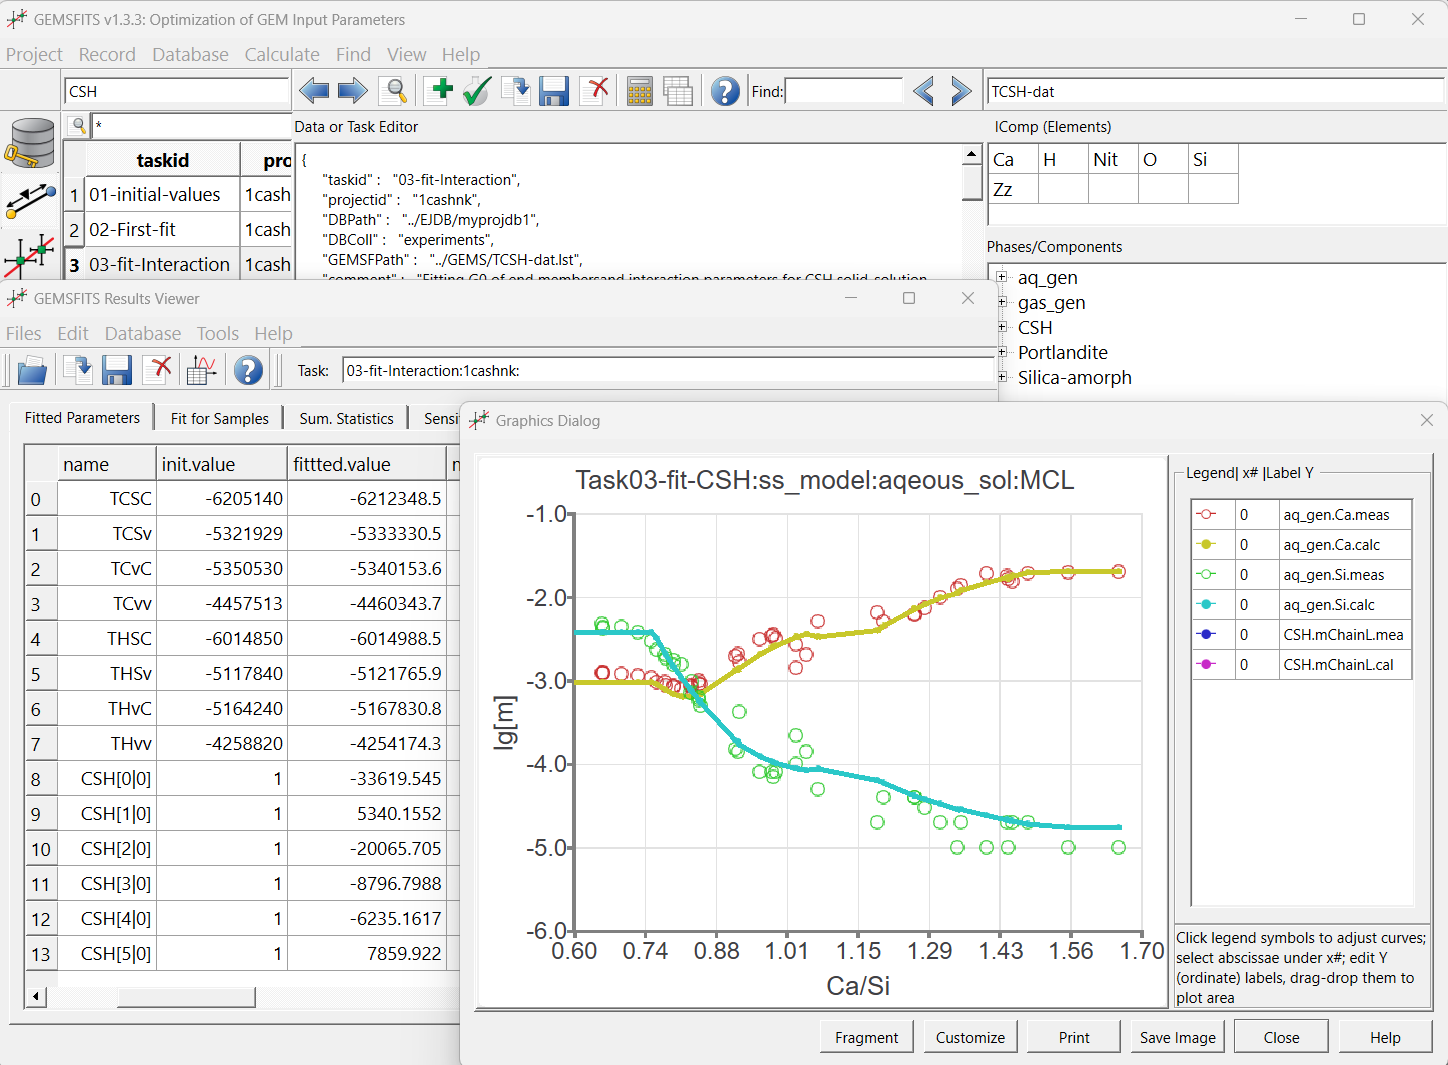Click into the Find text field
The height and width of the screenshot is (1065, 1448).
click(x=843, y=91)
